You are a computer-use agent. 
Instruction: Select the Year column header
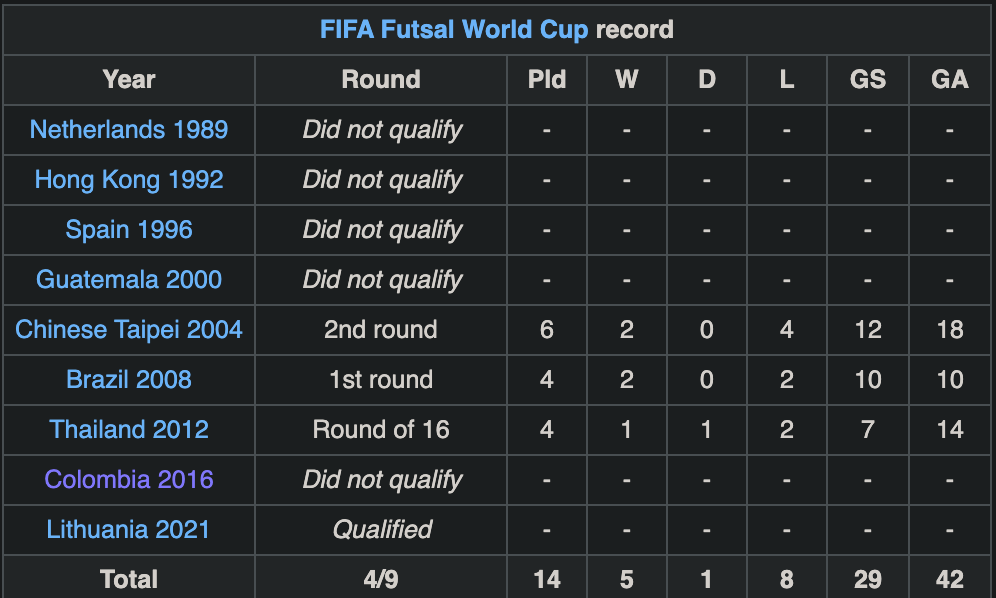[x=129, y=79]
